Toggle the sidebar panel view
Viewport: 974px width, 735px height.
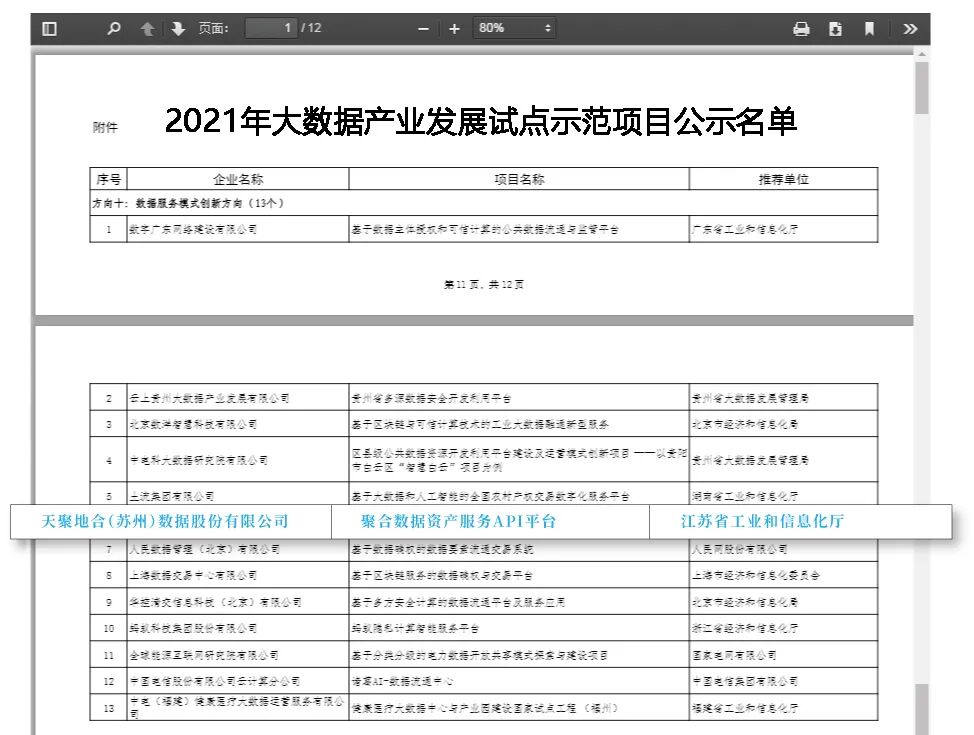(x=51, y=28)
